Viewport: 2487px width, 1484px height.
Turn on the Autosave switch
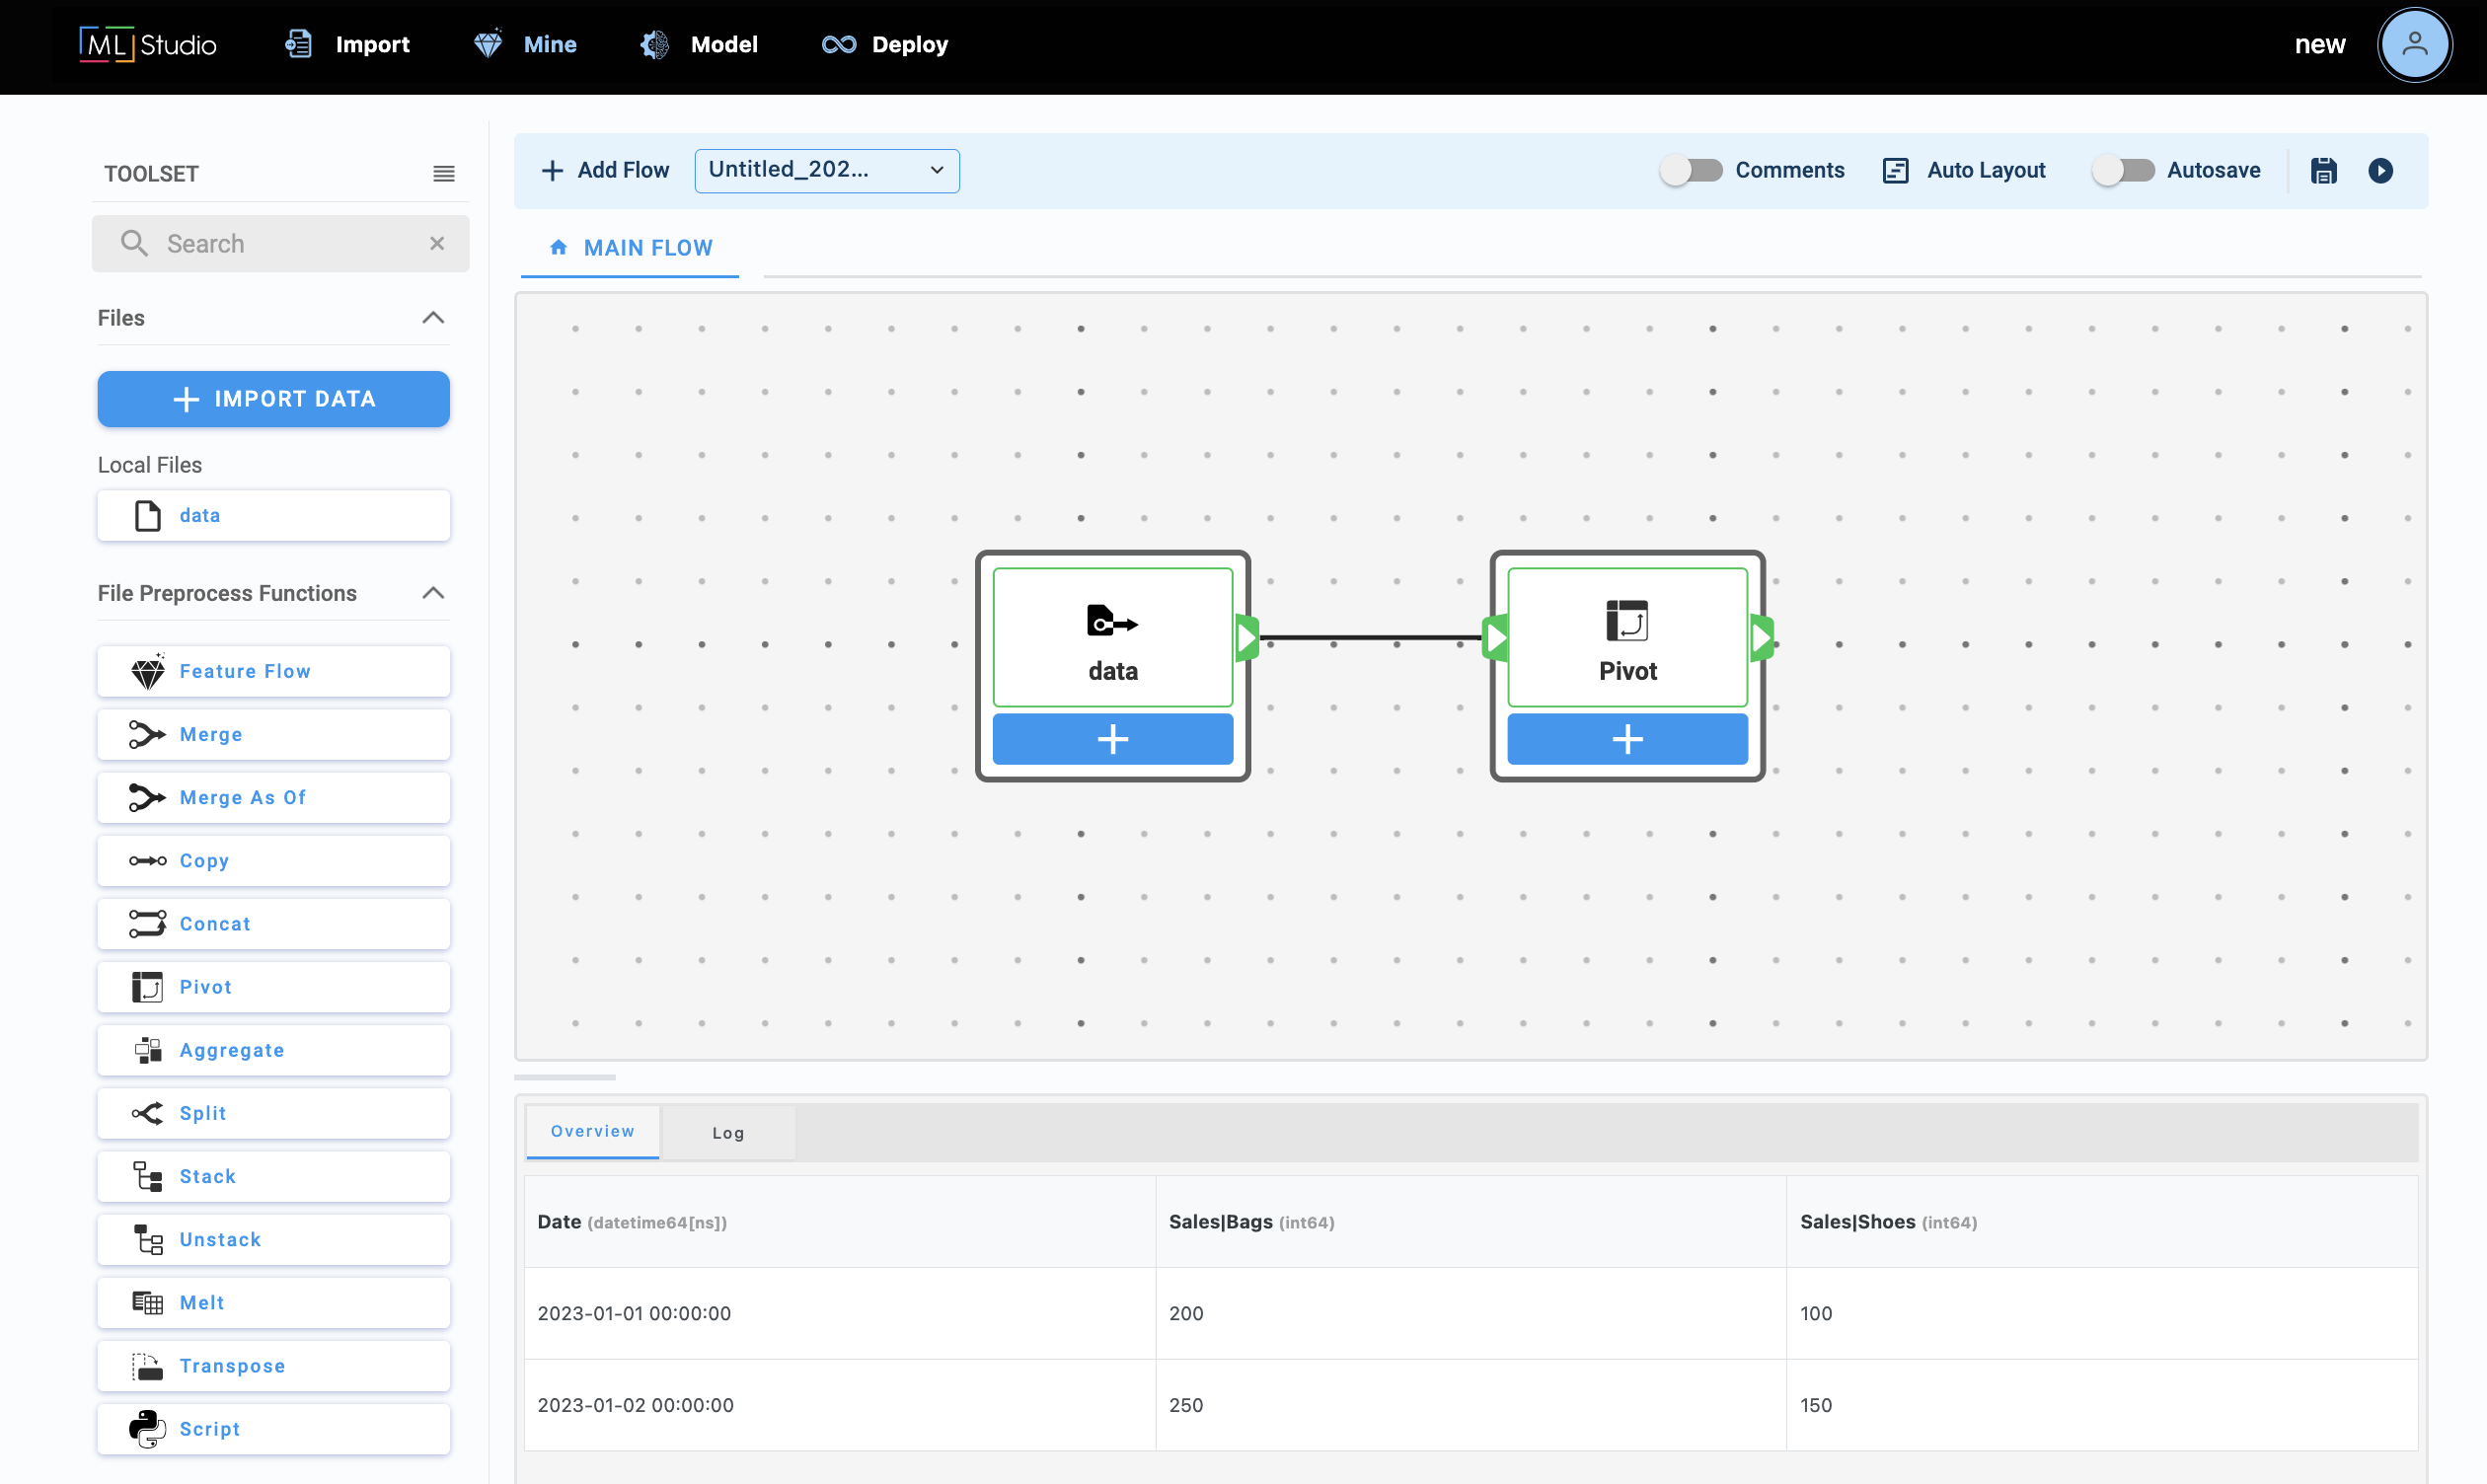tap(2122, 171)
